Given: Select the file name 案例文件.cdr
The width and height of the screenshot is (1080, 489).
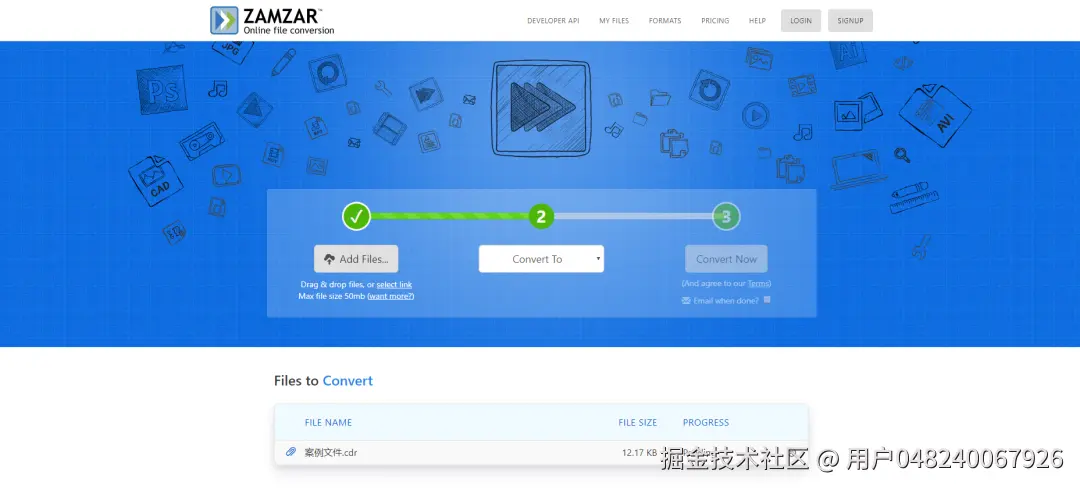Looking at the screenshot, I should [x=331, y=452].
